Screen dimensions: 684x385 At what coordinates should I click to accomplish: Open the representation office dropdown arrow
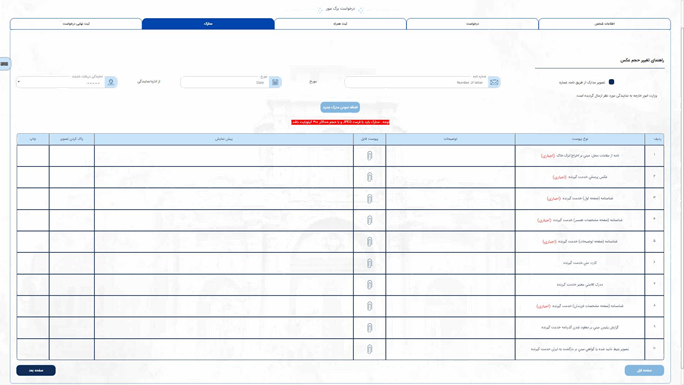click(x=19, y=82)
